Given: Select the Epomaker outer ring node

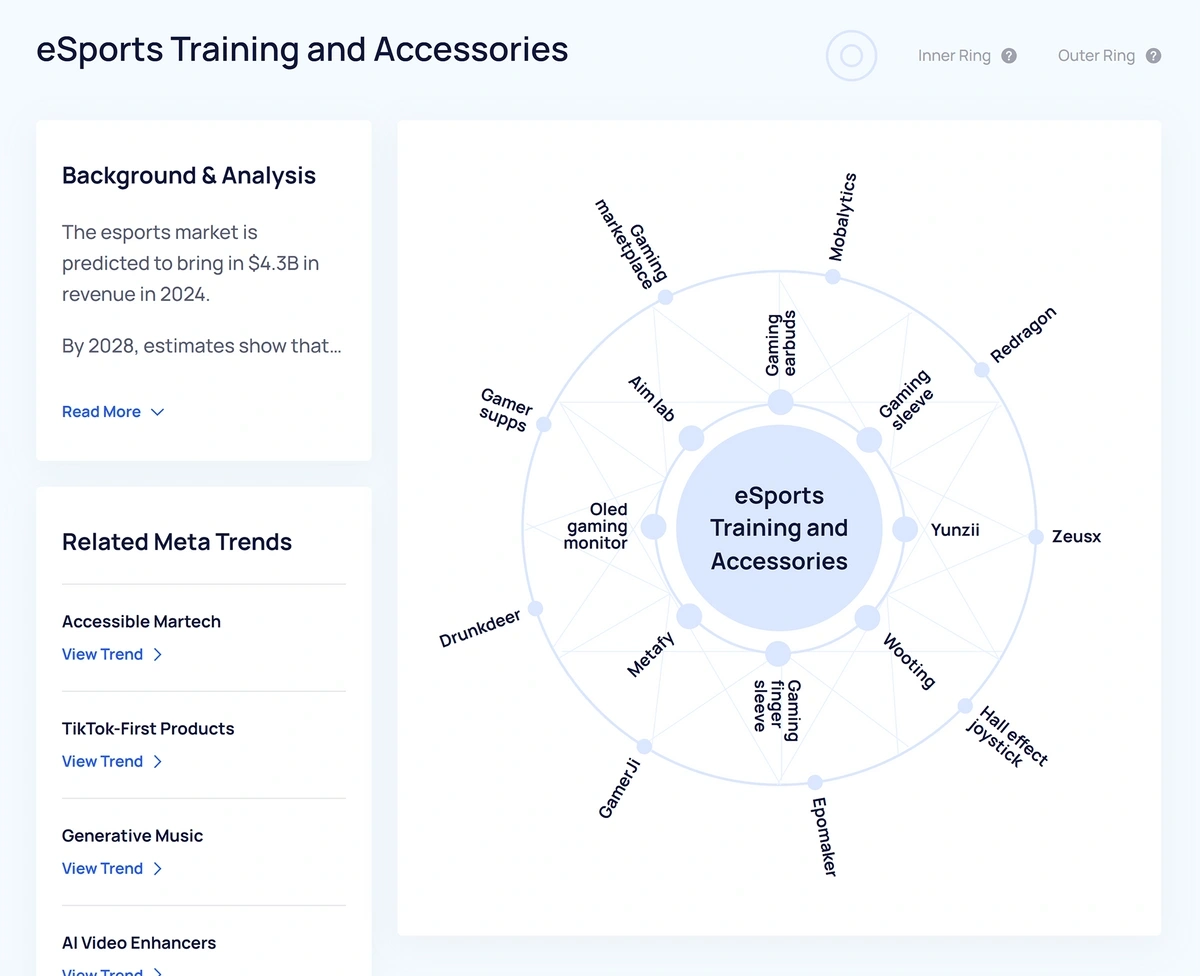Looking at the screenshot, I should coord(815,782).
